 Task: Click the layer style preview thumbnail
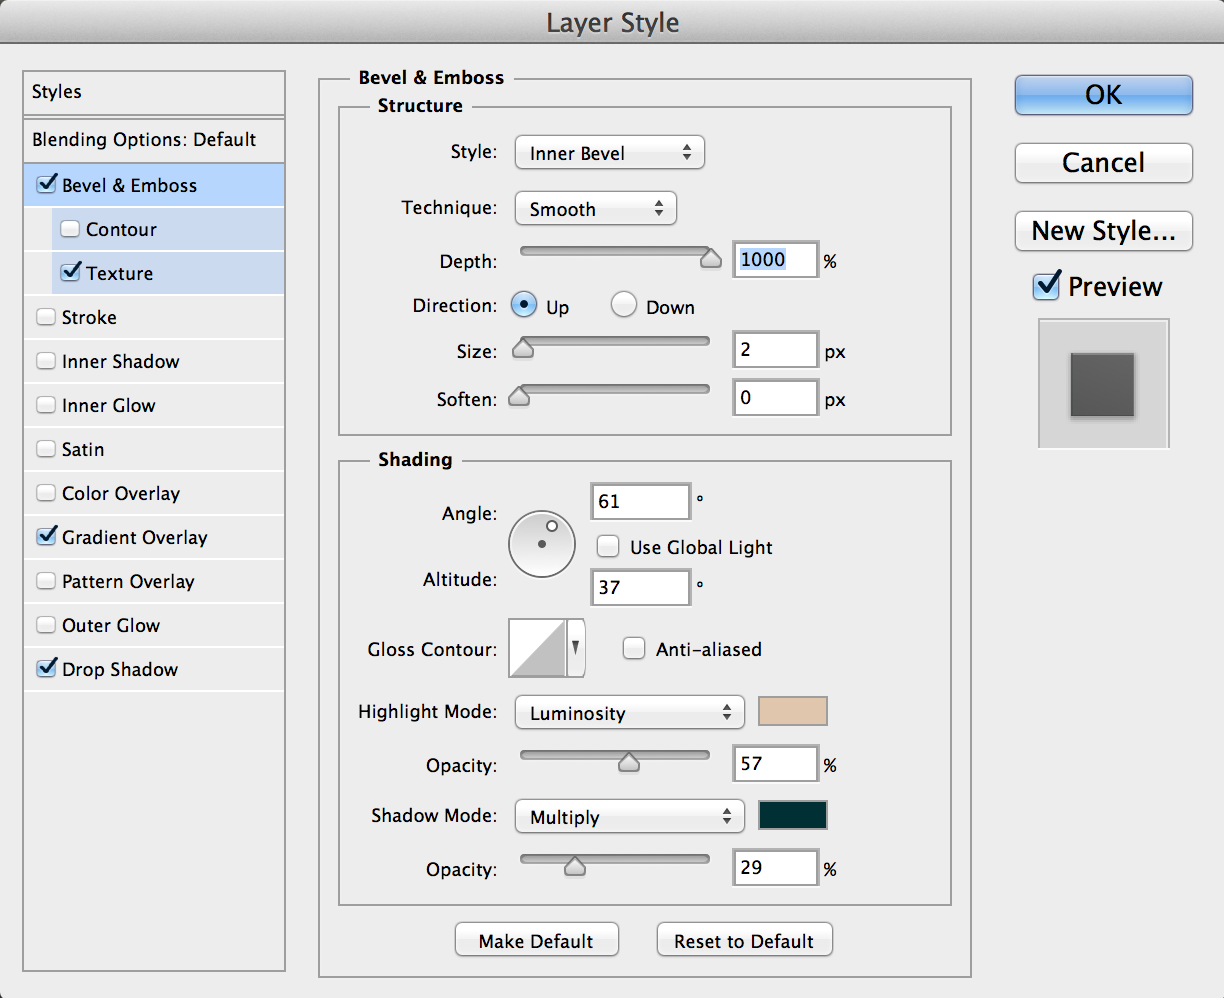(1103, 384)
